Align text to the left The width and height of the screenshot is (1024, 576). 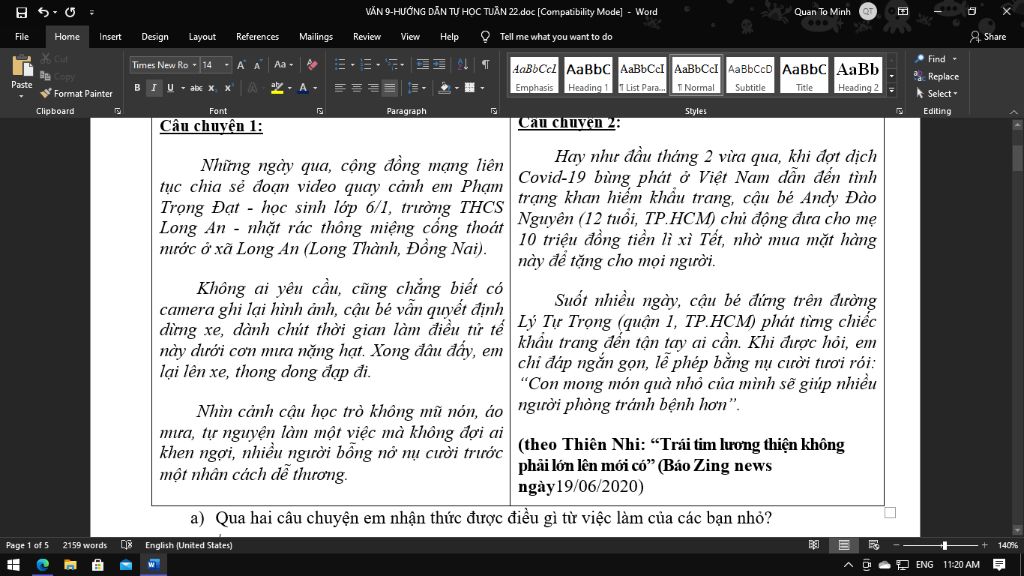coord(340,88)
